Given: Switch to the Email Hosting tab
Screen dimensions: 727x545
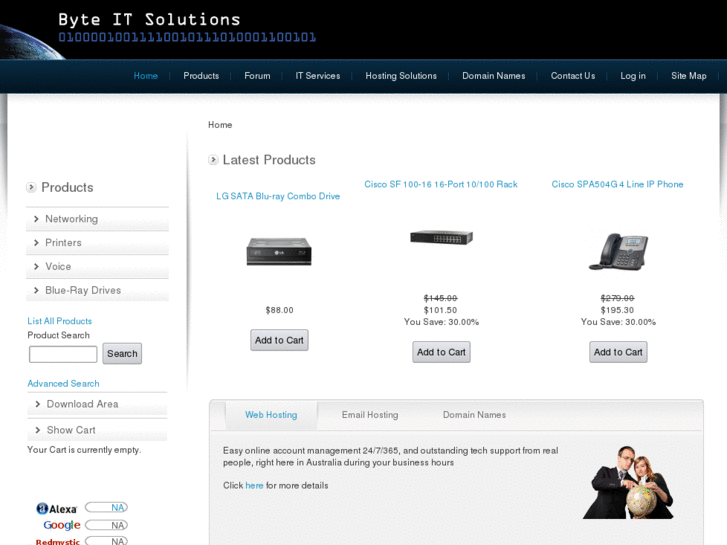Looking at the screenshot, I should (370, 415).
